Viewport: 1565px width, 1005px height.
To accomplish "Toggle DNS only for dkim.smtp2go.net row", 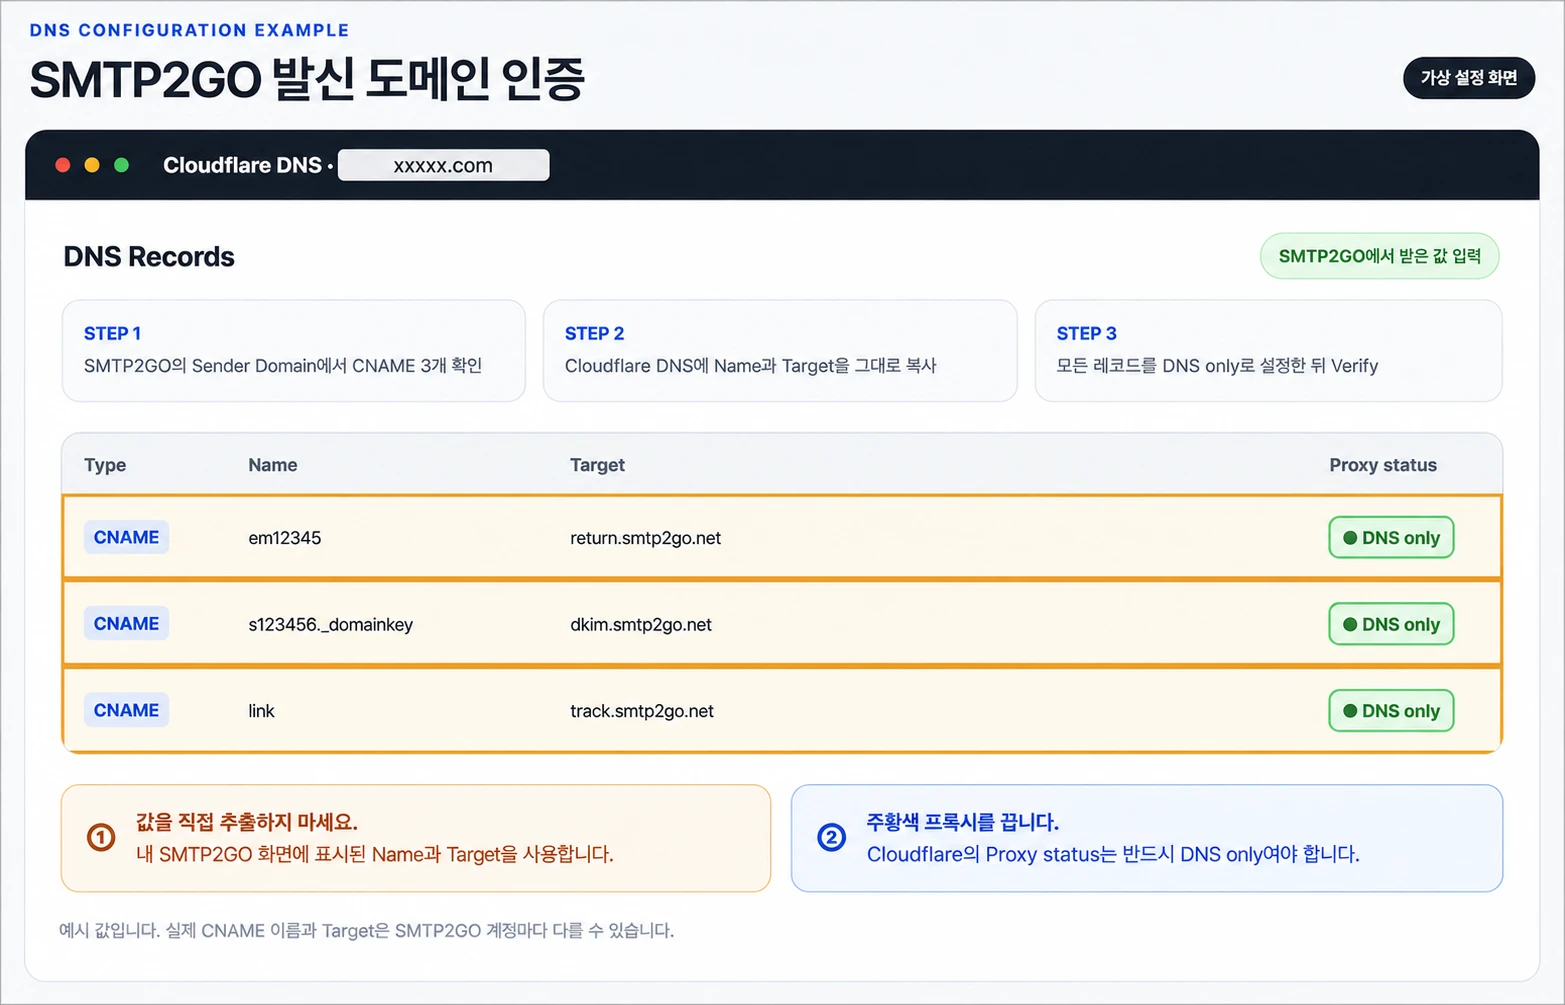I will click(x=1391, y=624).
